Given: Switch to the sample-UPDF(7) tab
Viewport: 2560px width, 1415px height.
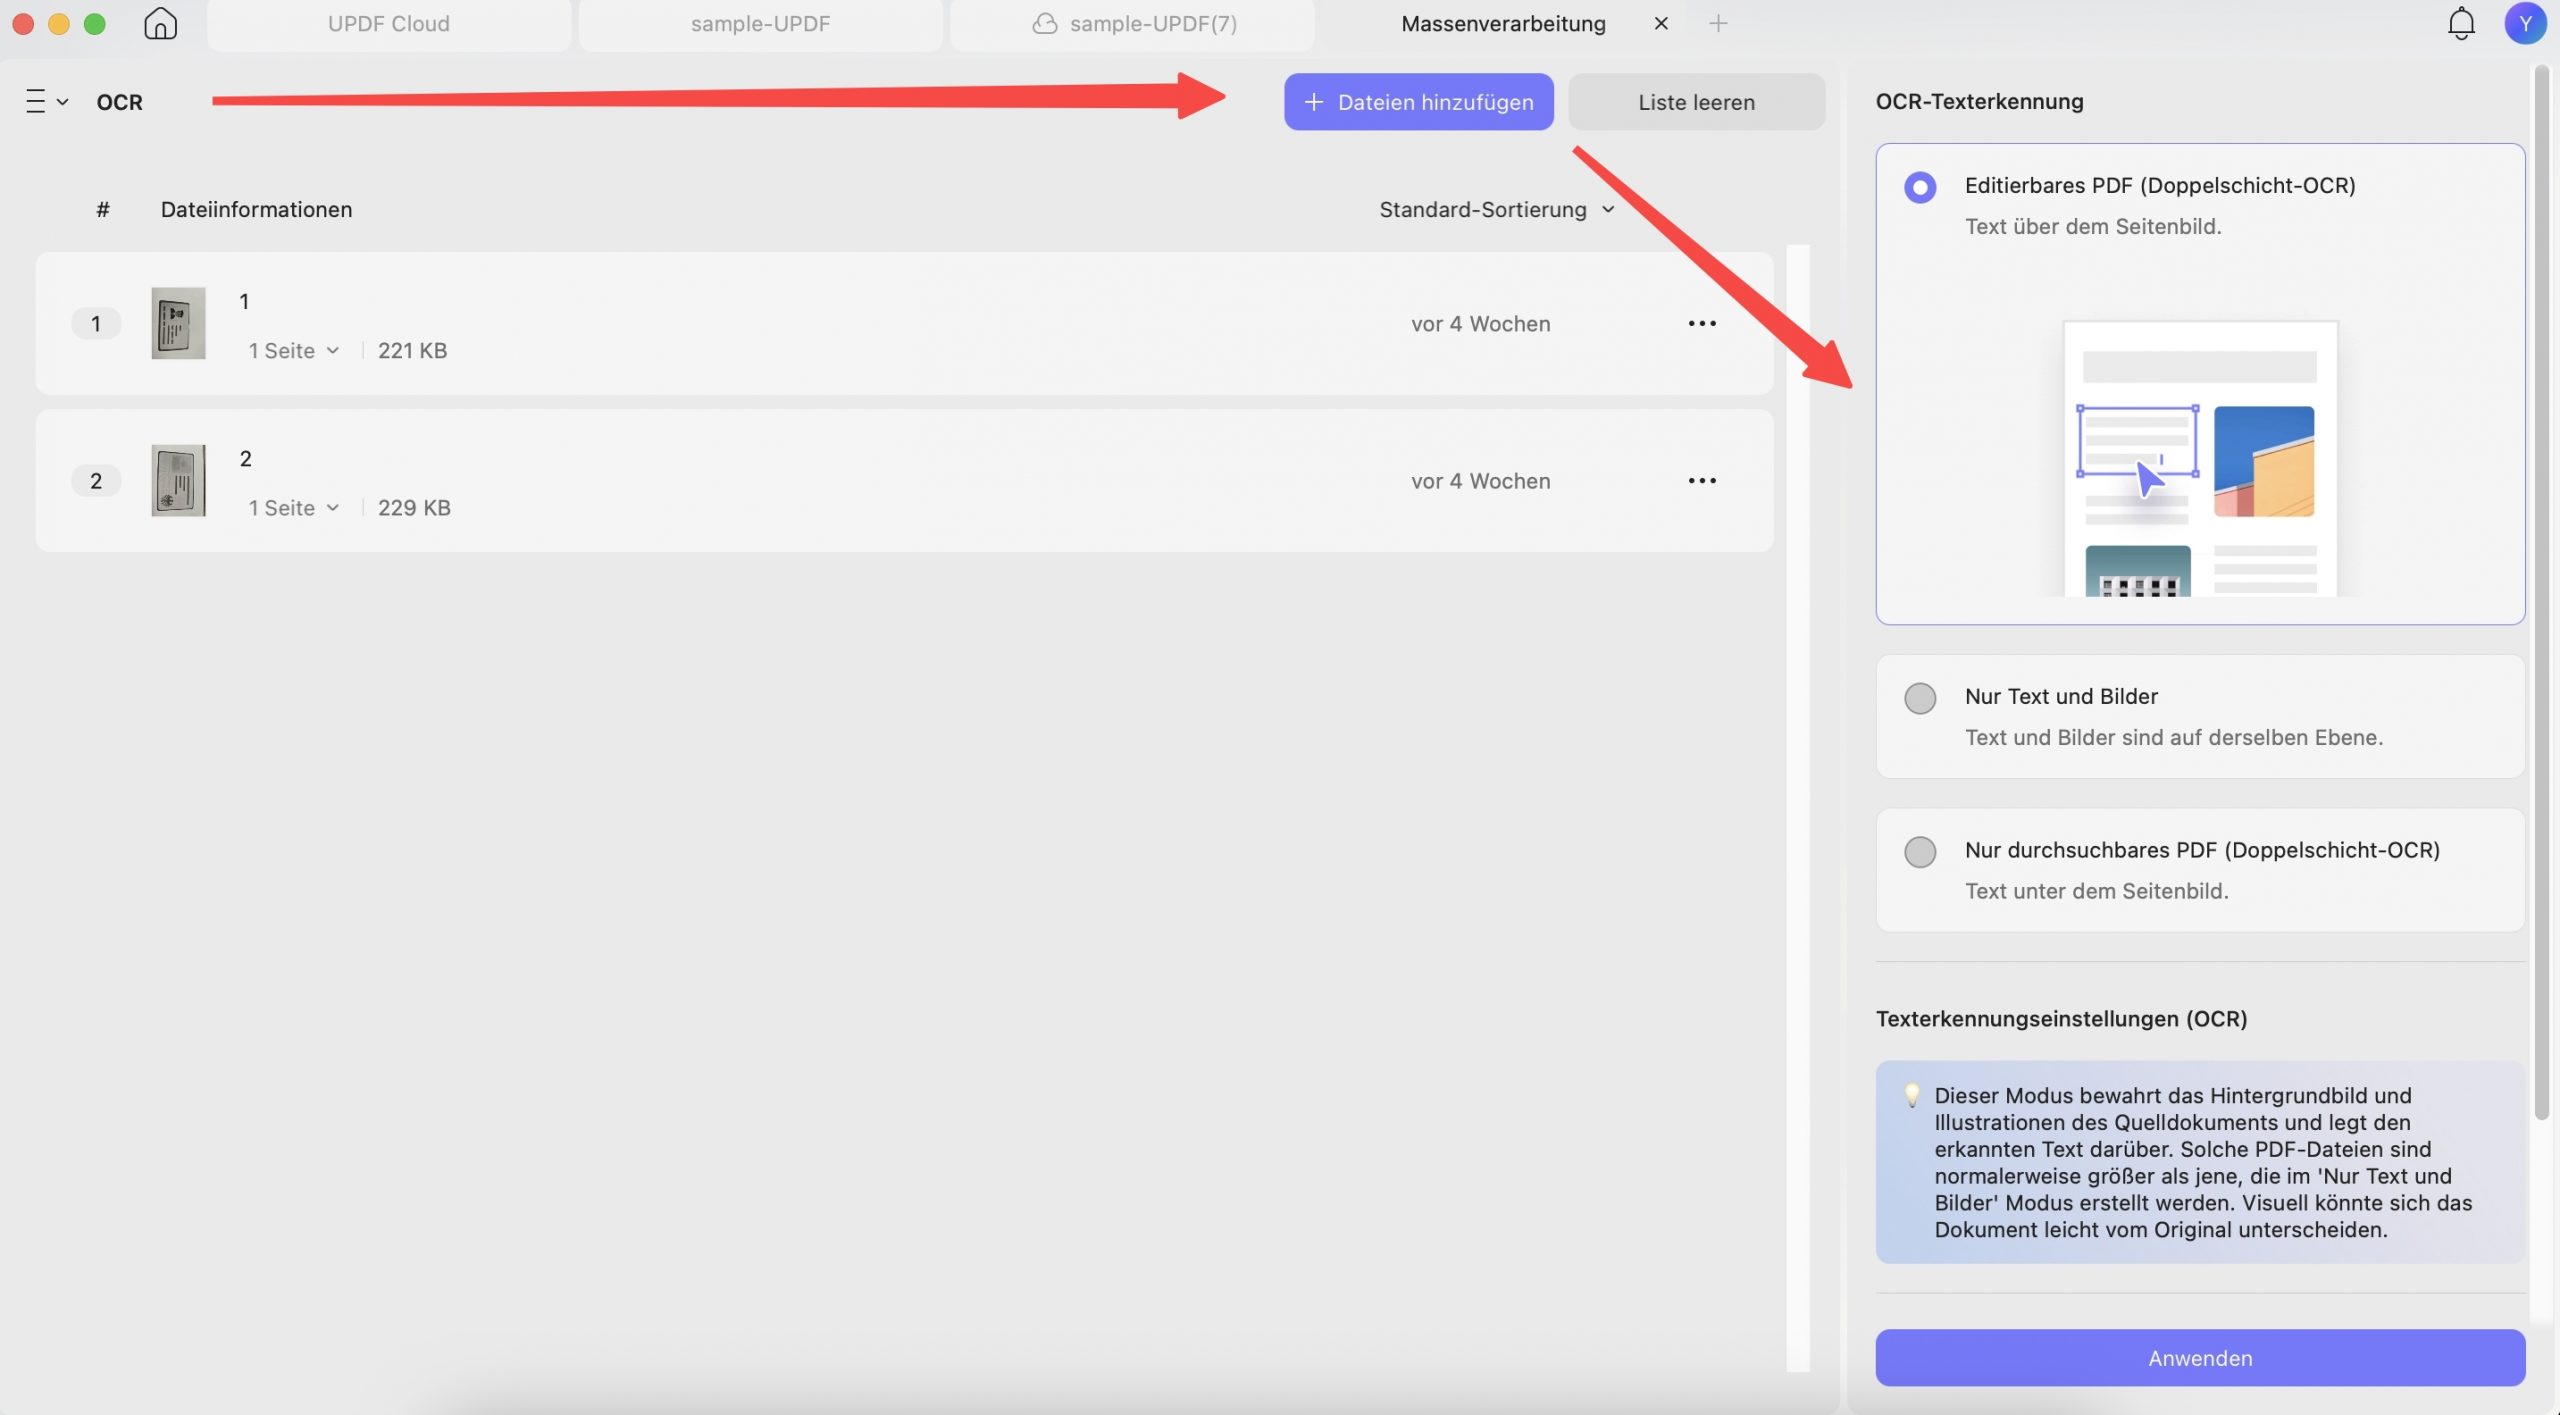Looking at the screenshot, I should 1133,23.
